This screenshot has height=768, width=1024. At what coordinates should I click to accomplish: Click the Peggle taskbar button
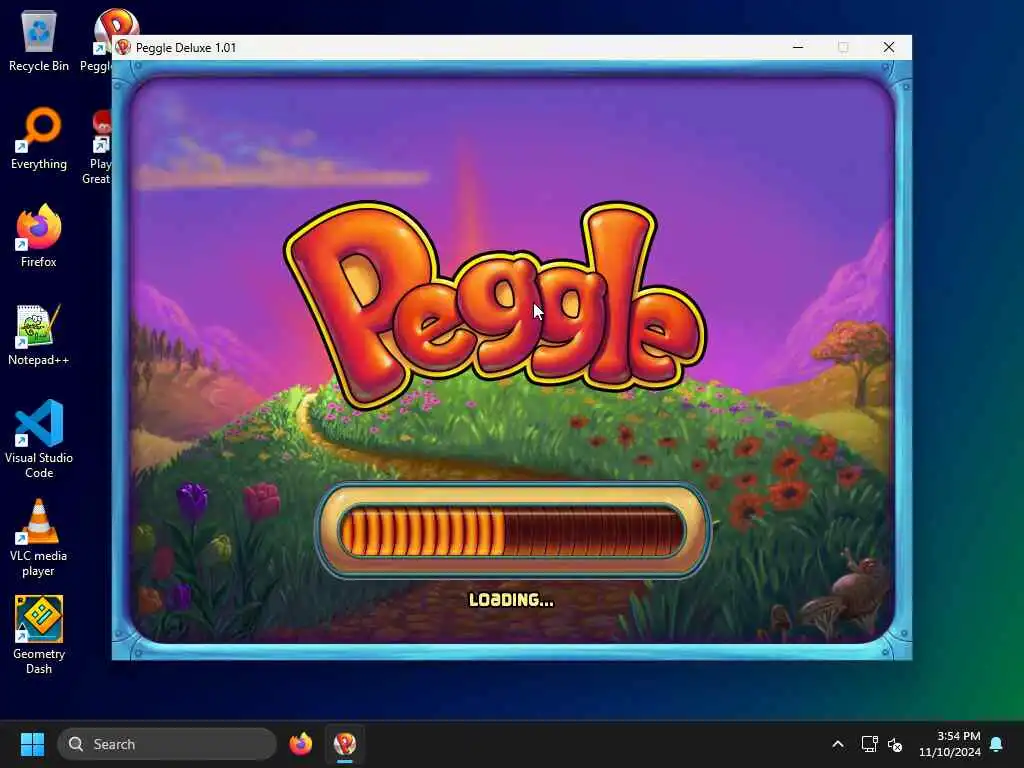click(345, 744)
